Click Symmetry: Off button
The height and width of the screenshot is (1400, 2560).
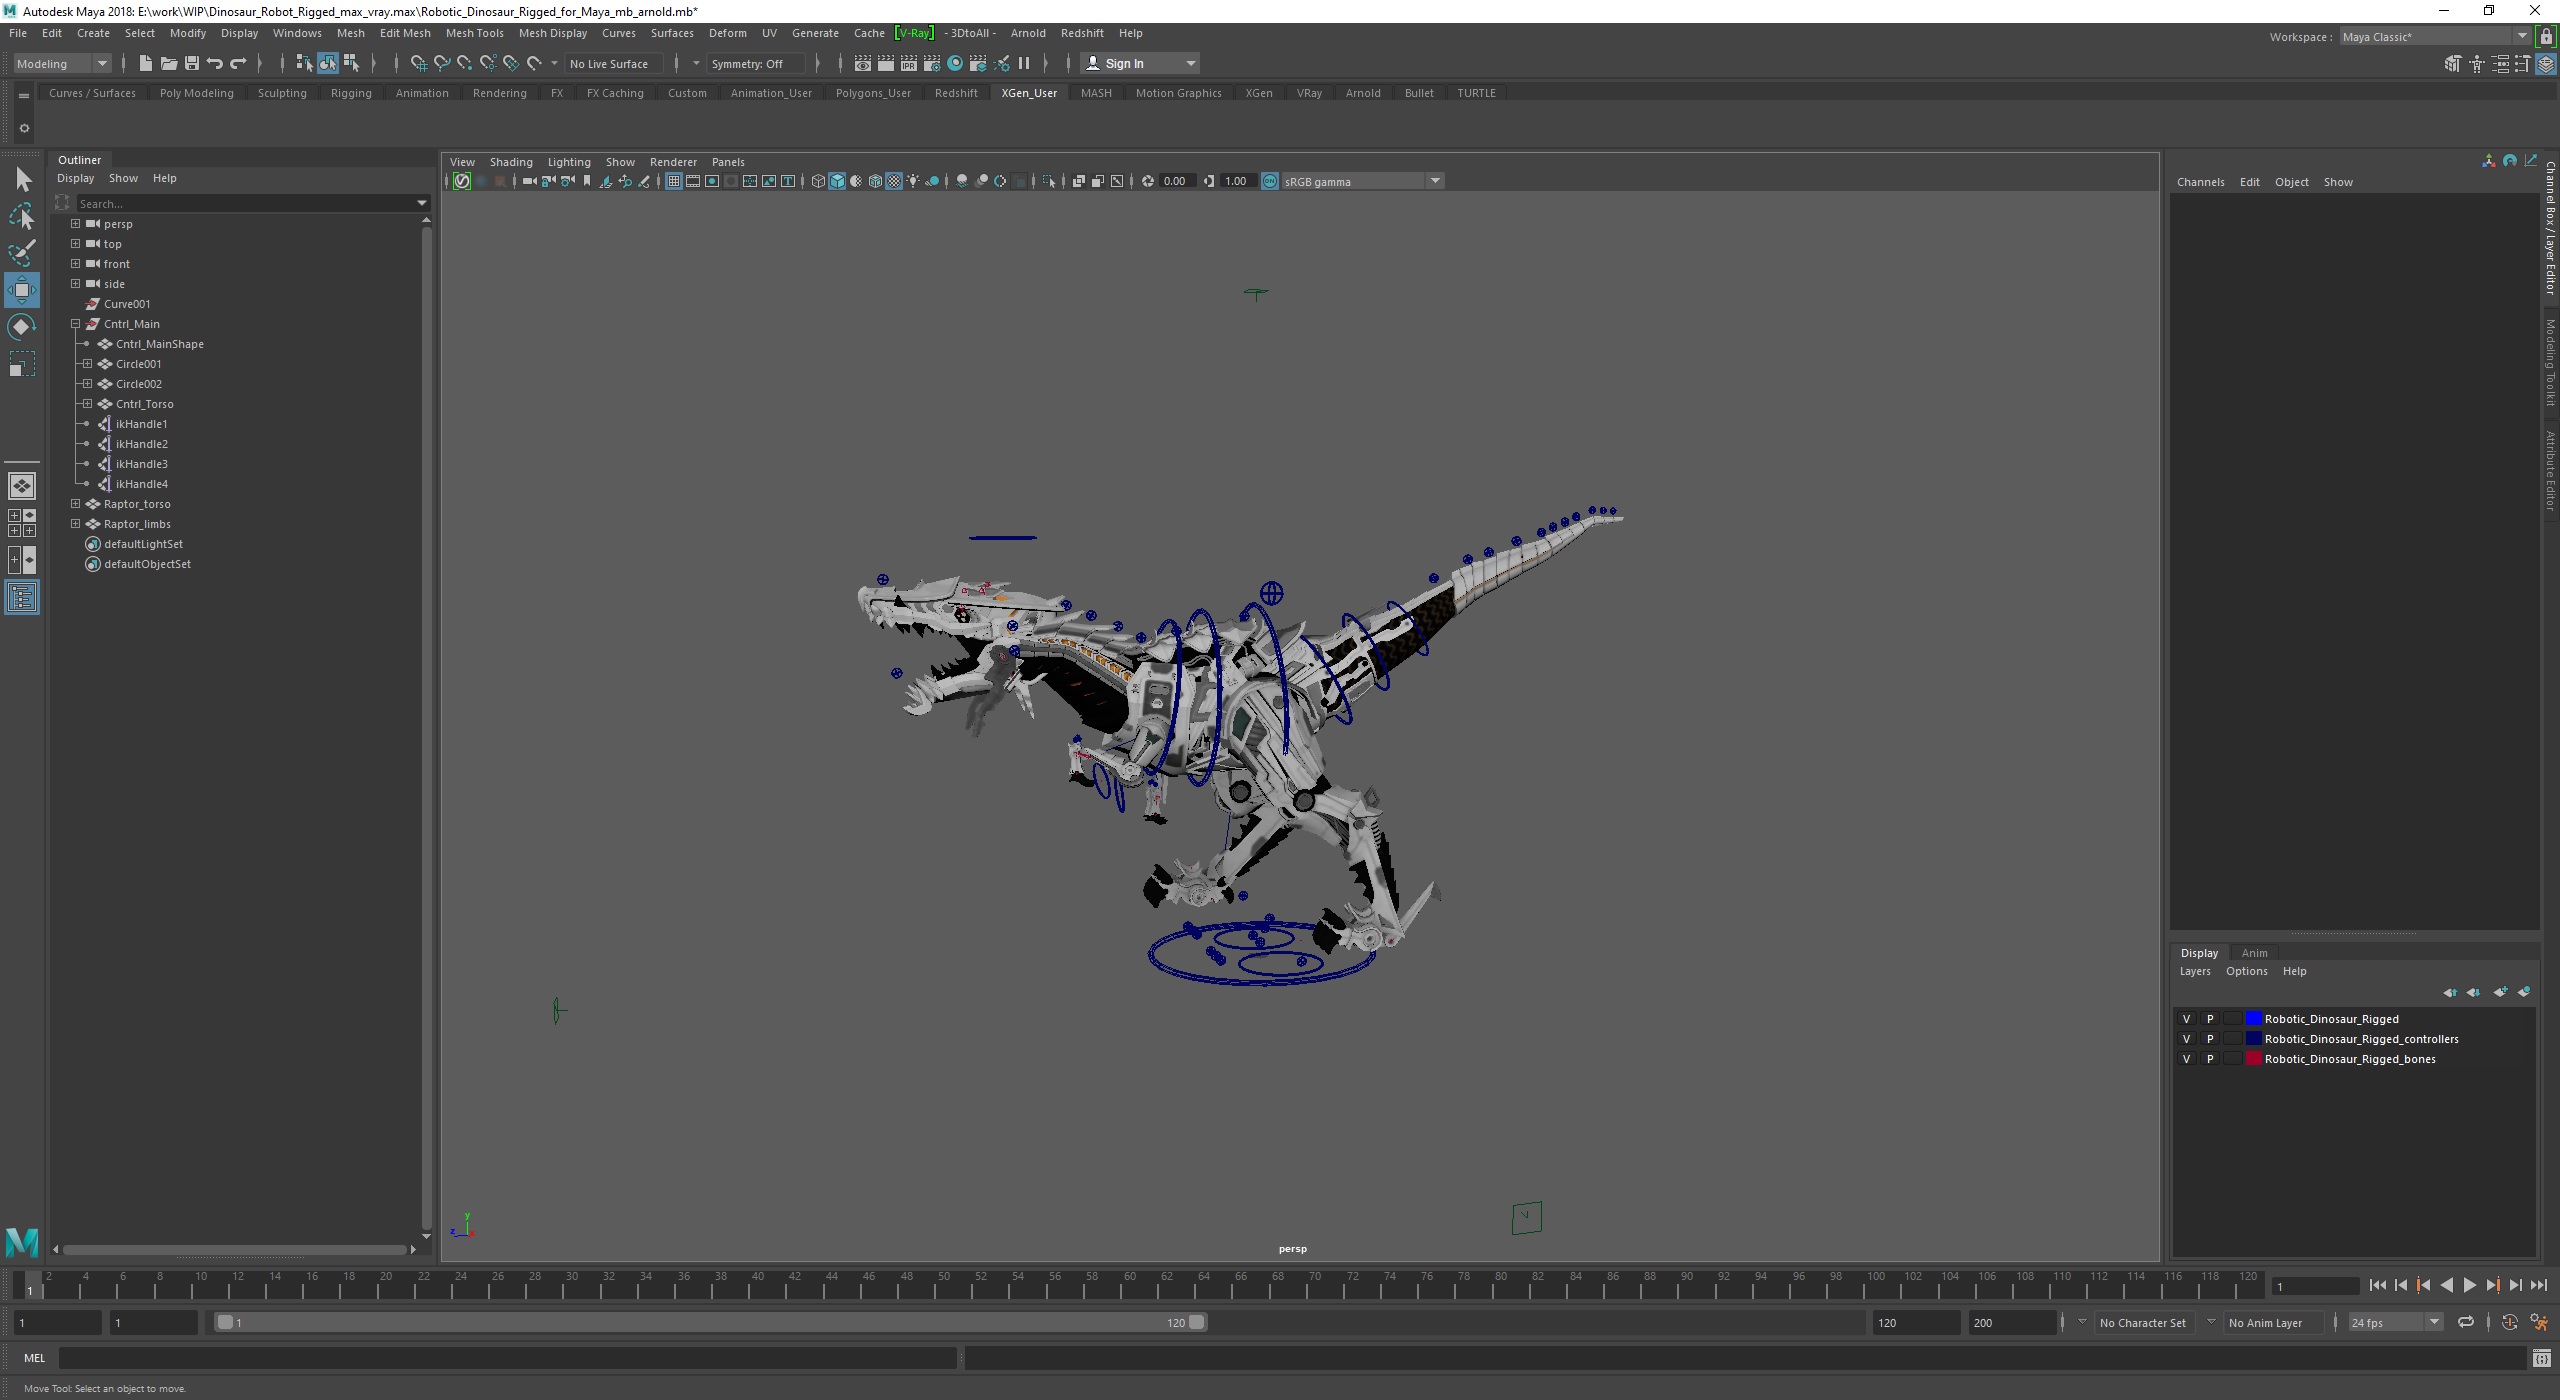click(x=755, y=63)
